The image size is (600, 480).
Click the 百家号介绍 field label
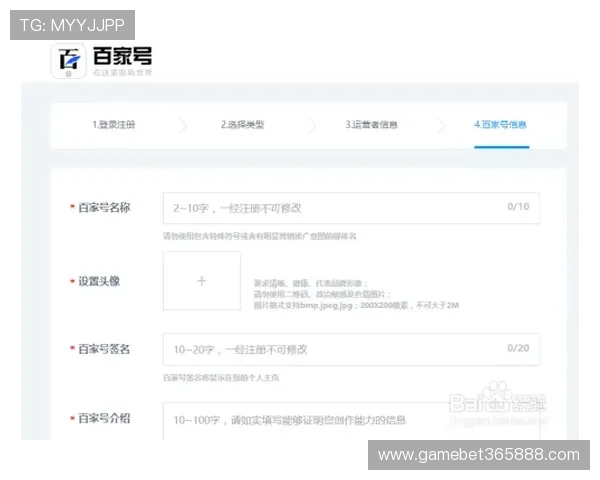(x=104, y=418)
